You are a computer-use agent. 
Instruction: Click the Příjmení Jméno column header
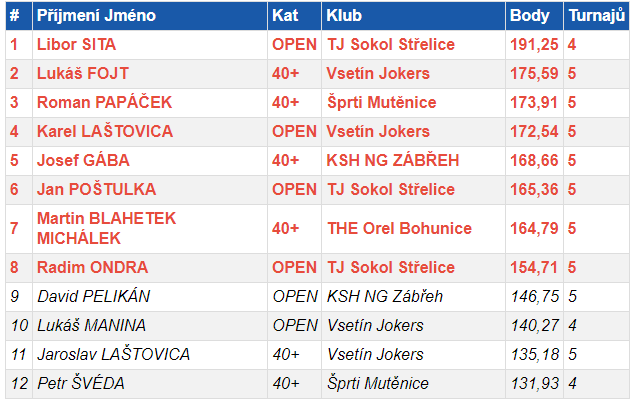(x=96, y=16)
